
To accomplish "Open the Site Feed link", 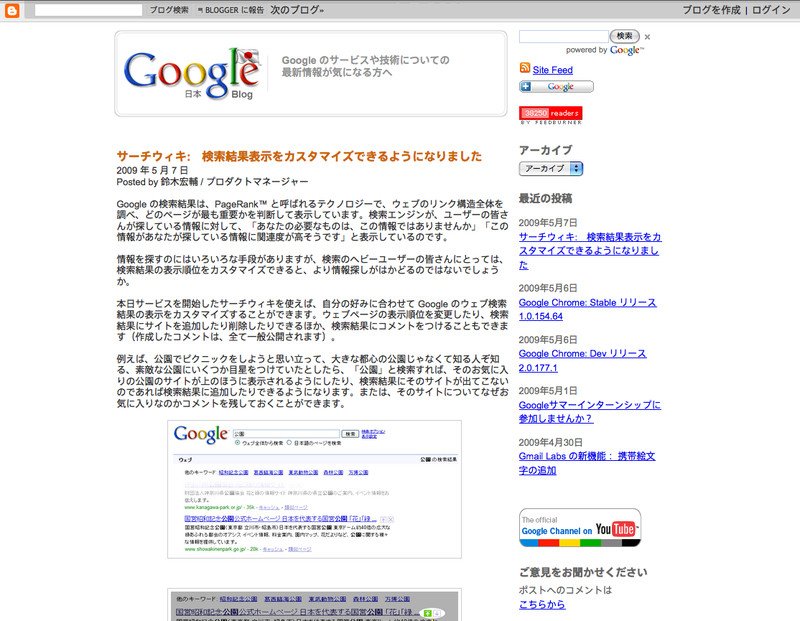I will point(553,70).
